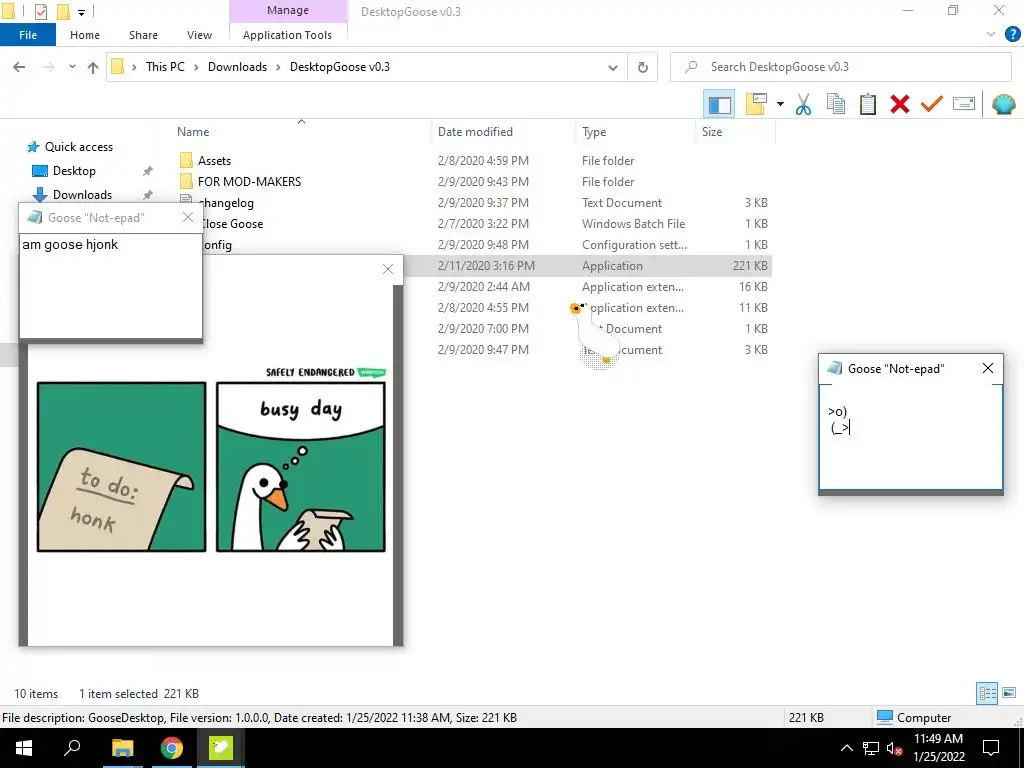Delete the selected file with red X
Image resolution: width=1024 pixels, height=768 pixels.
pyautogui.click(x=899, y=104)
